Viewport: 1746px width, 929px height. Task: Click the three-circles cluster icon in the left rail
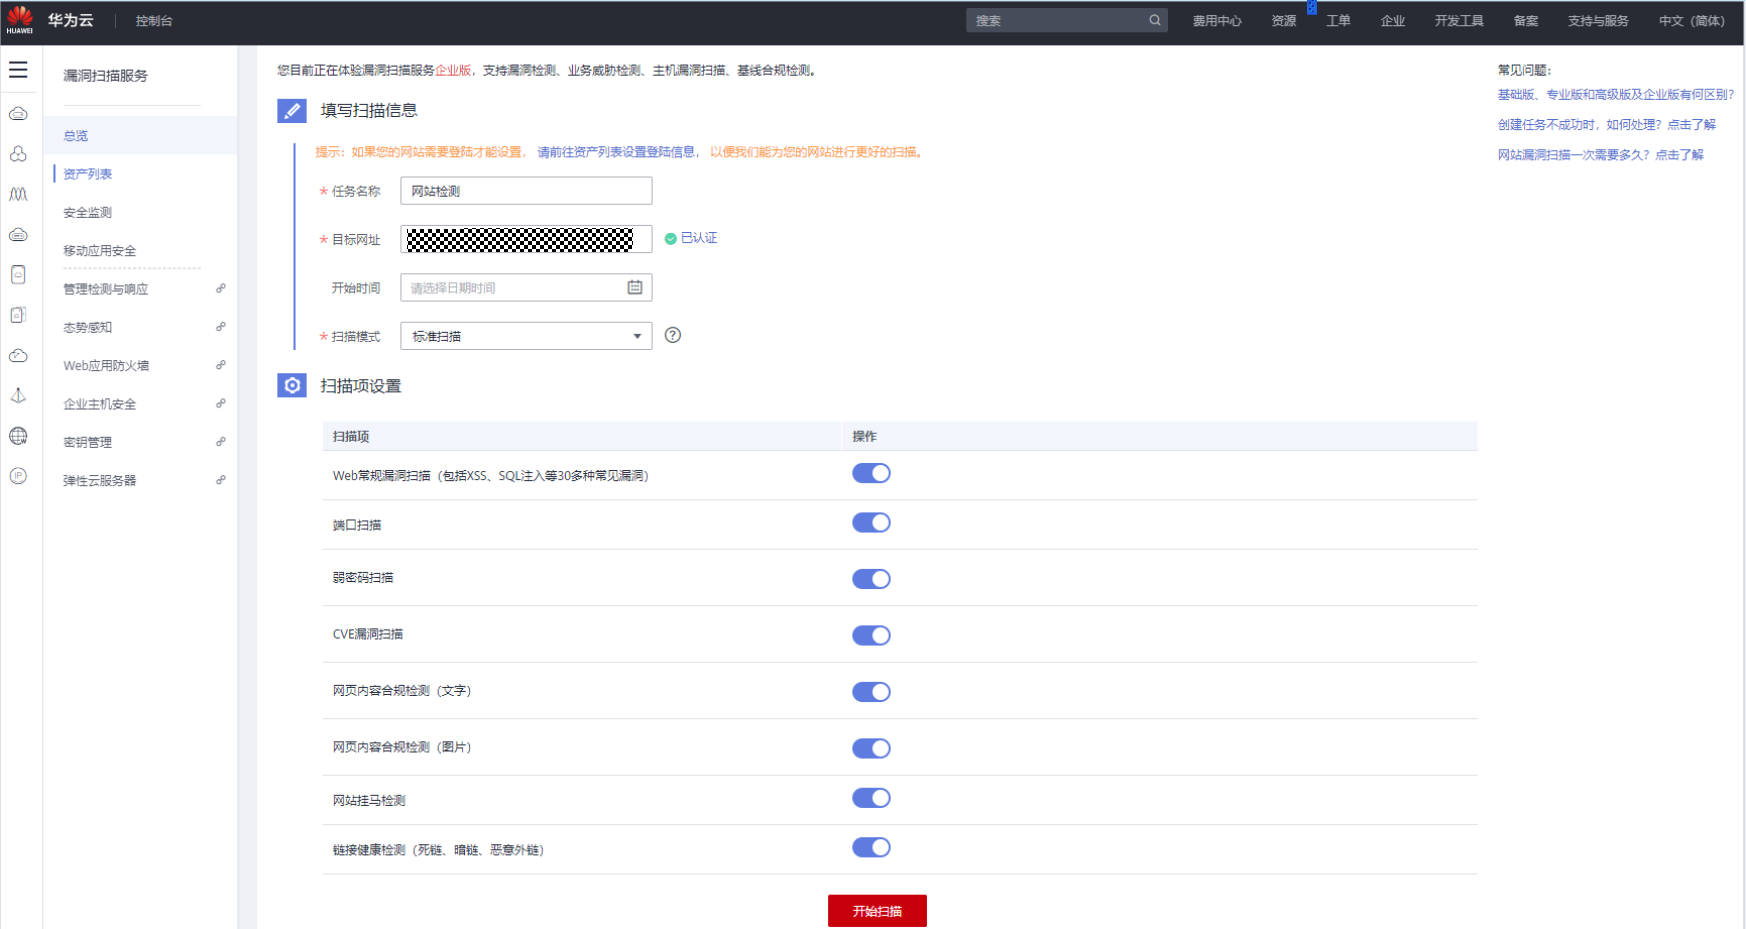click(x=18, y=154)
